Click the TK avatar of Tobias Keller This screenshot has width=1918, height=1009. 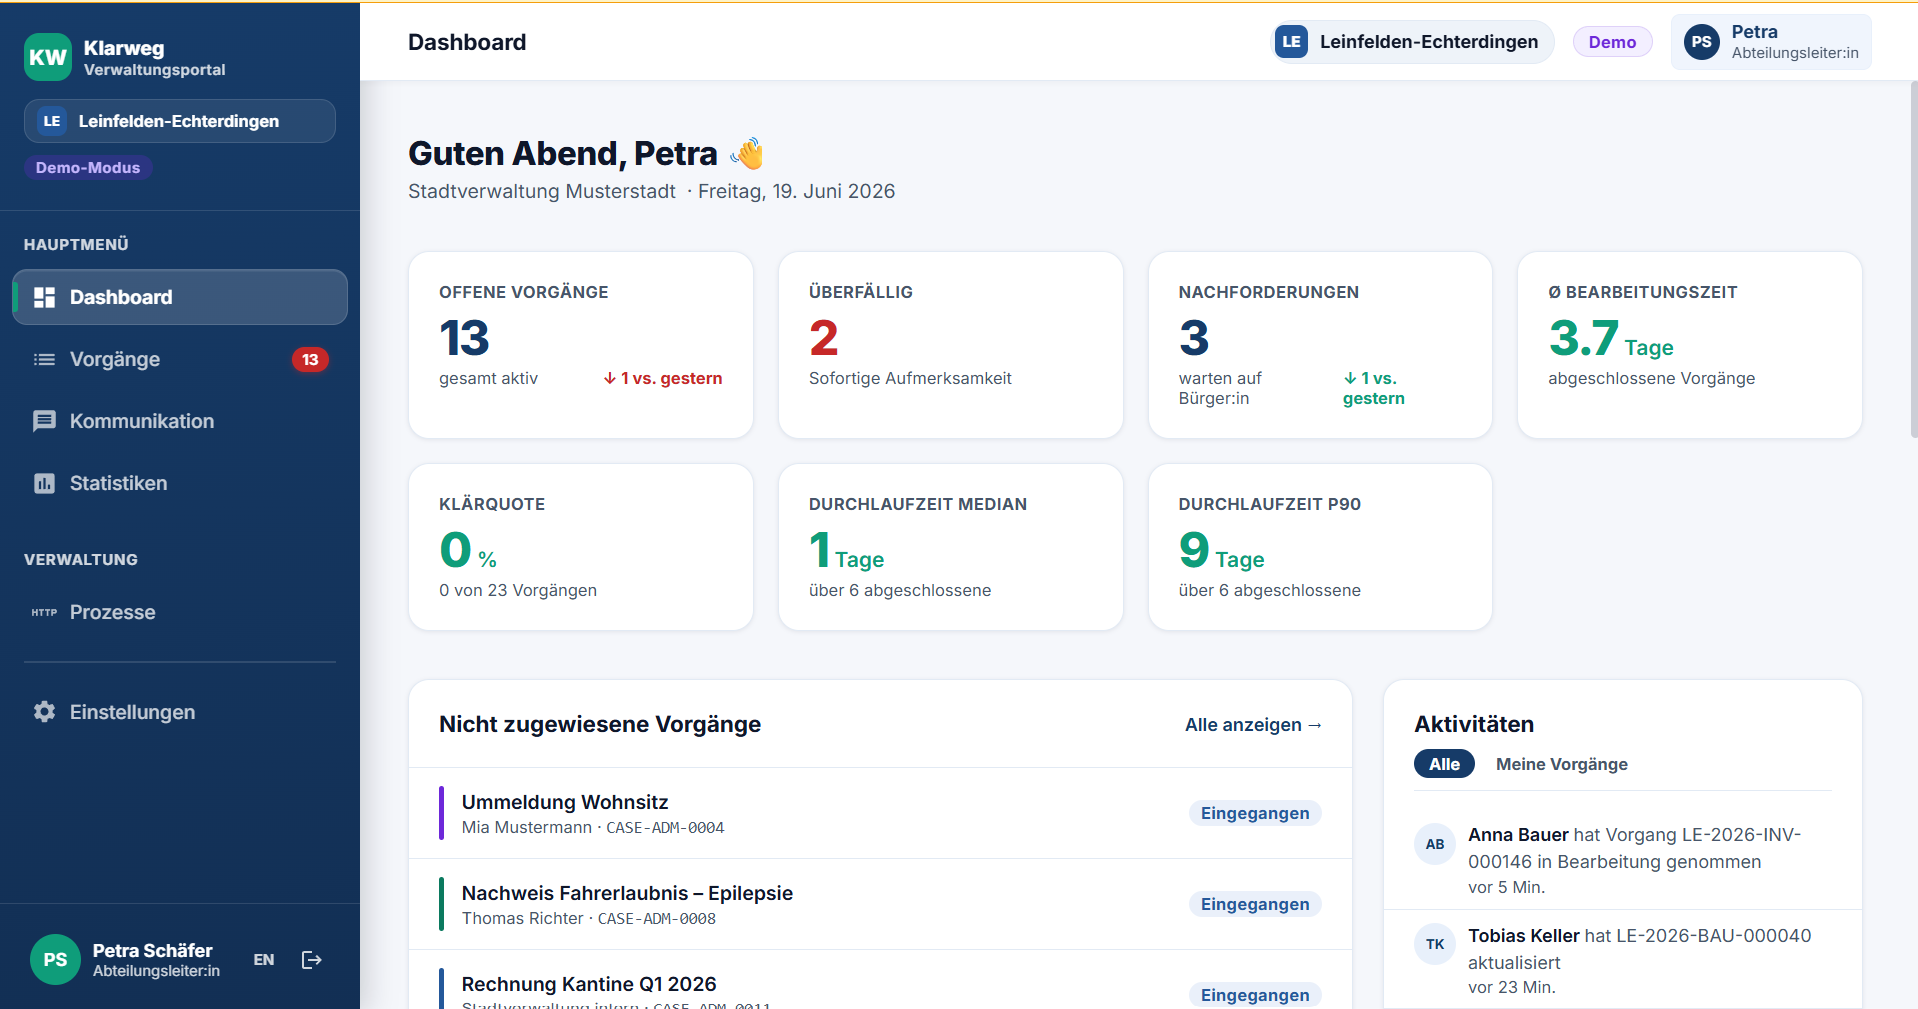click(x=1435, y=944)
